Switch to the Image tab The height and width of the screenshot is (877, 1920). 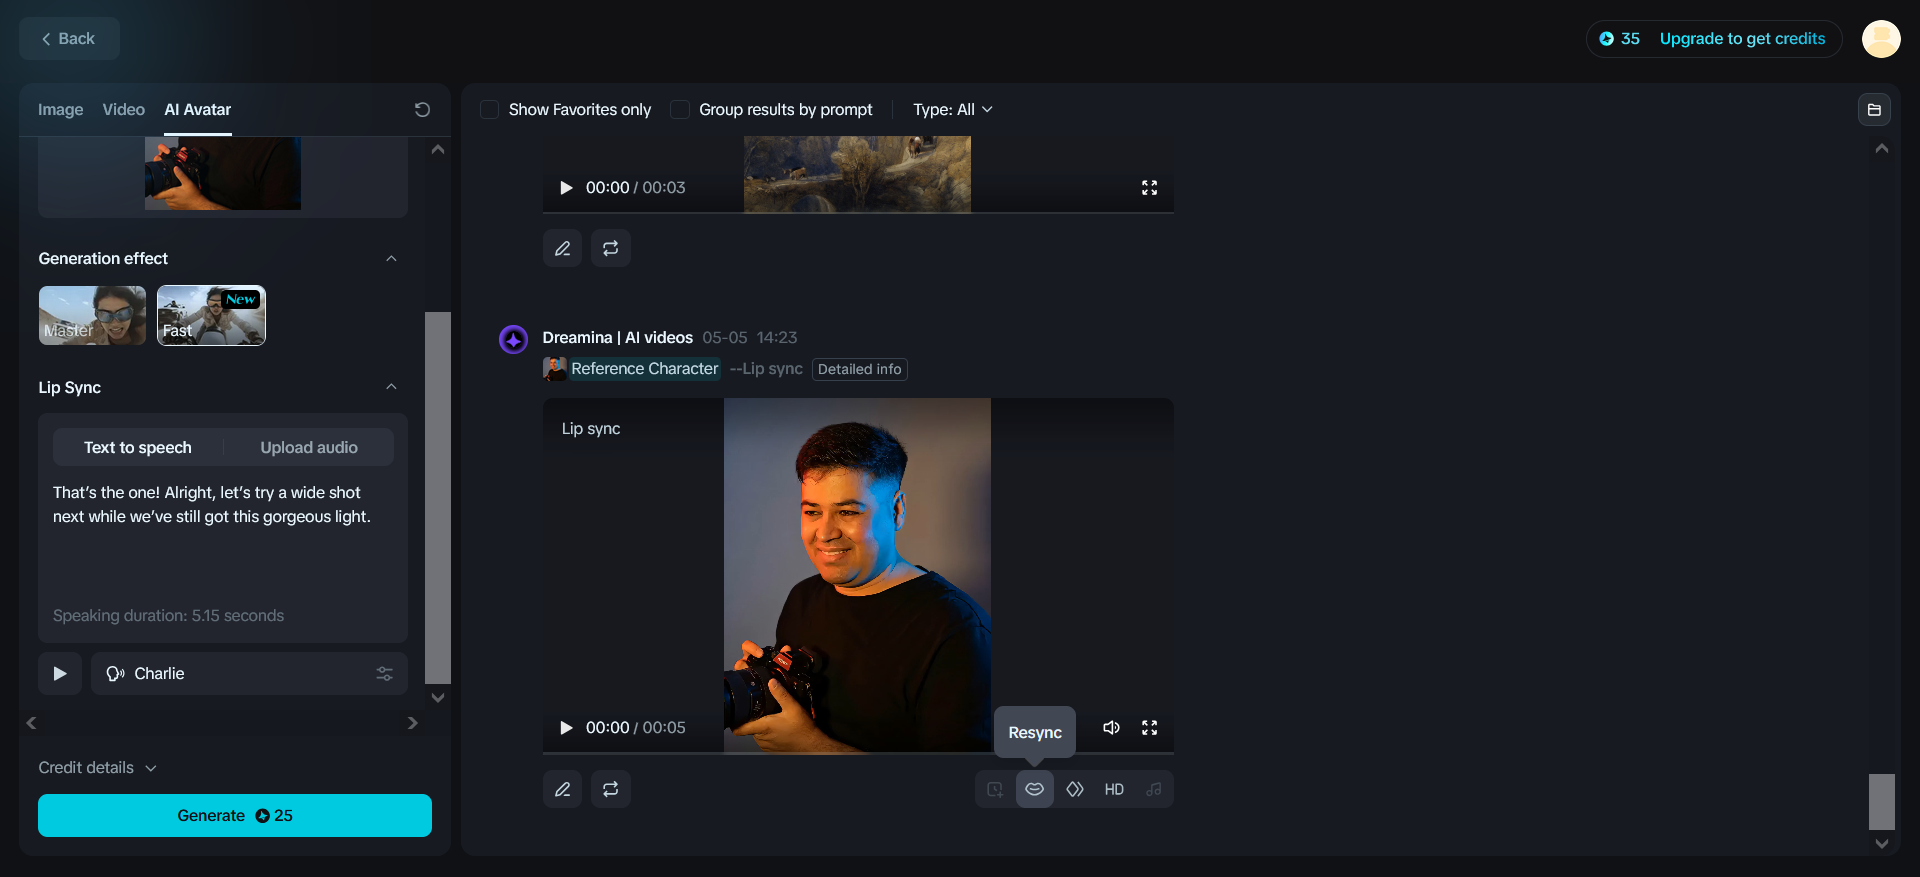click(60, 110)
